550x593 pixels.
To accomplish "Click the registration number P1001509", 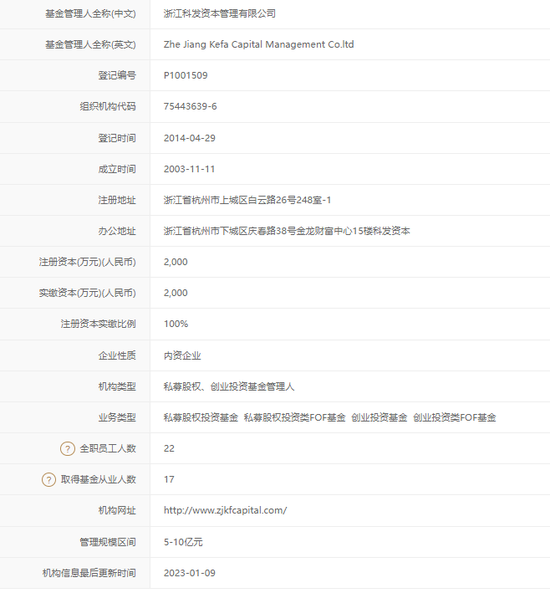I will (x=185, y=76).
